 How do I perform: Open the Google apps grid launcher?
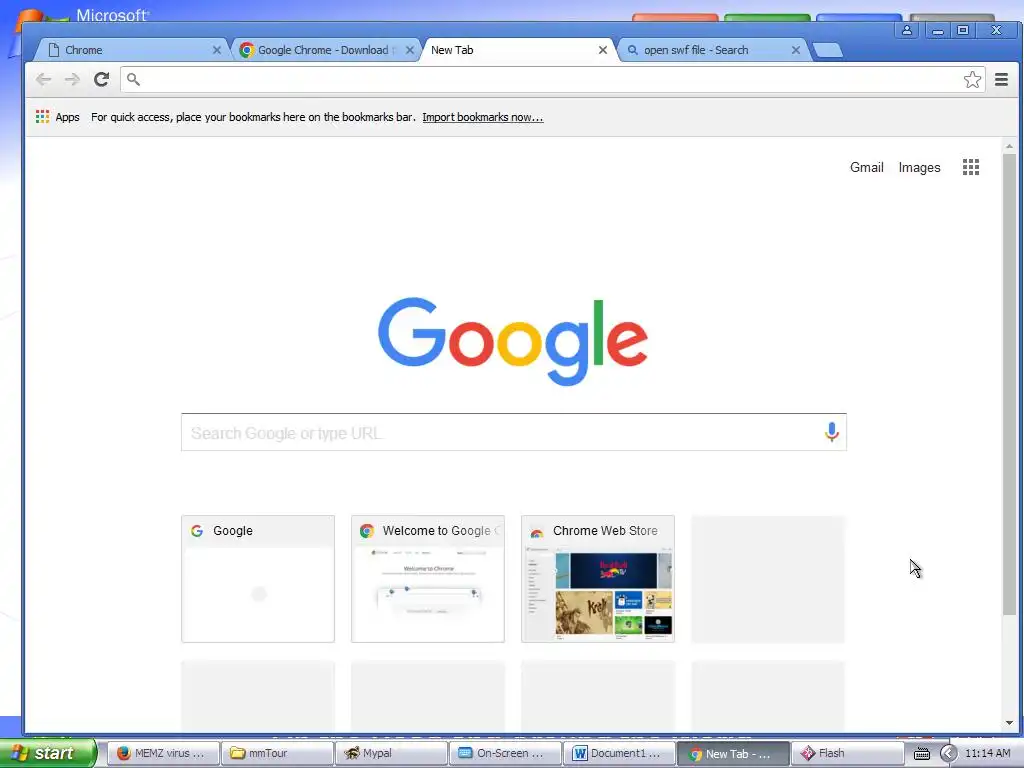tap(970, 167)
